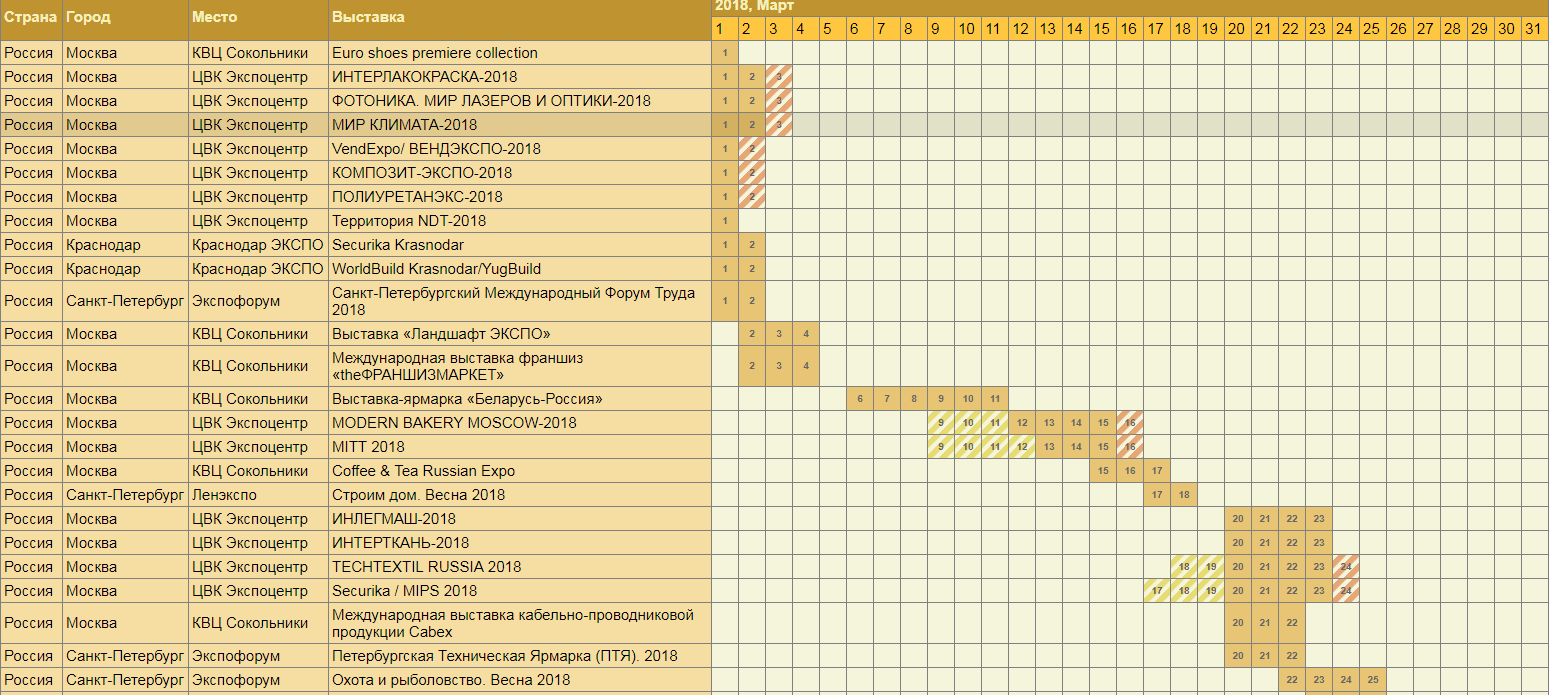The image size is (1550, 695).
Task: Click the Страна column header
Action: (30, 17)
